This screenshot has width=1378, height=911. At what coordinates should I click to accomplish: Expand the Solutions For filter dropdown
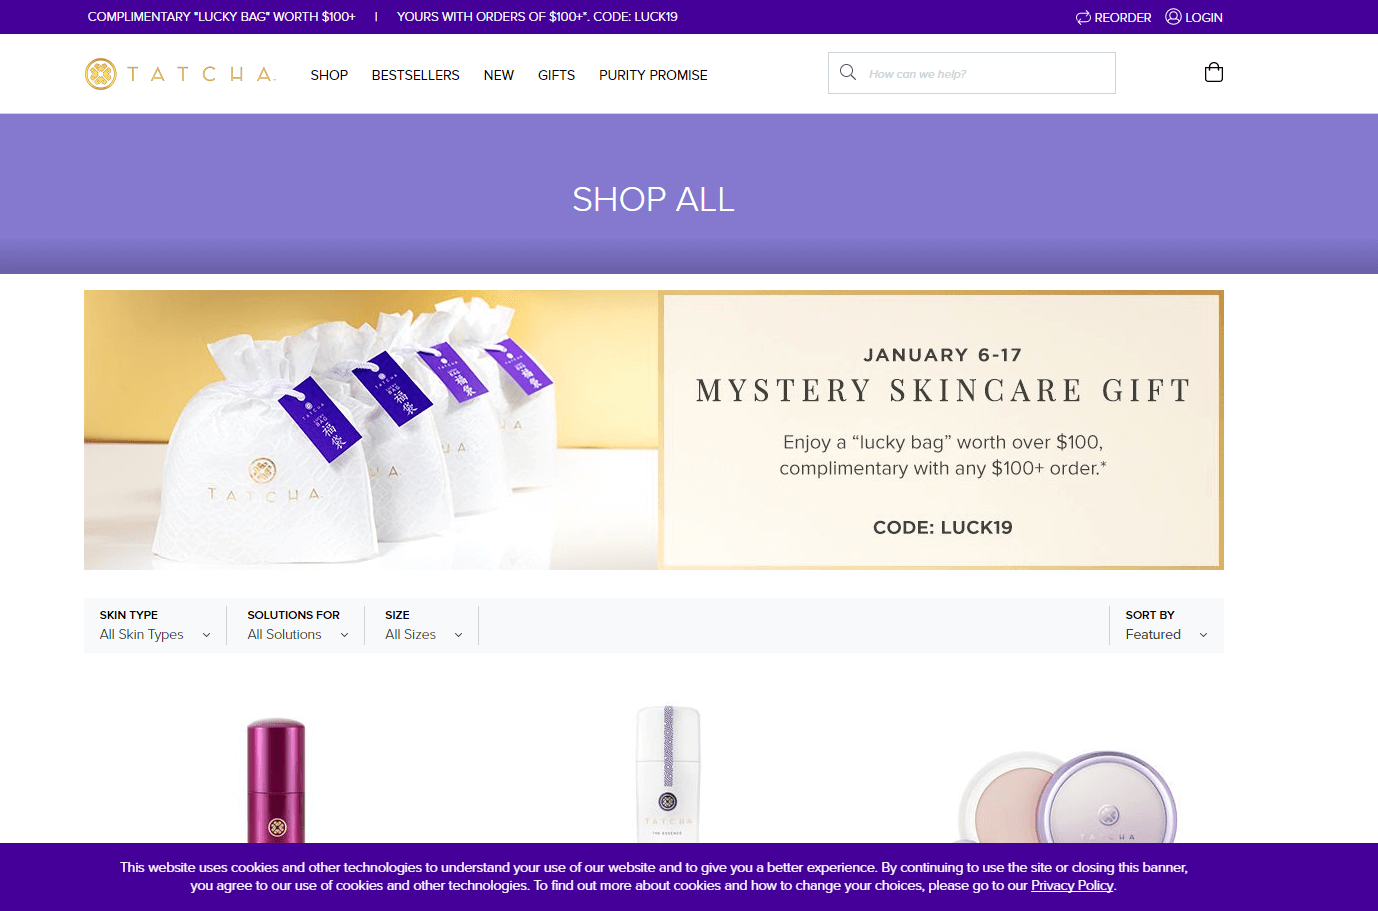[298, 625]
